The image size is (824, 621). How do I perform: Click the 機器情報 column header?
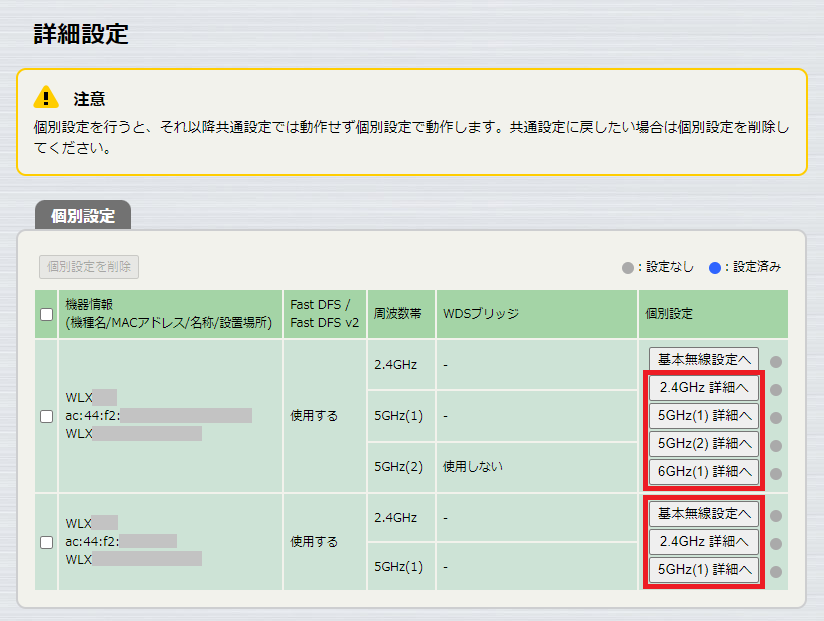click(170, 313)
